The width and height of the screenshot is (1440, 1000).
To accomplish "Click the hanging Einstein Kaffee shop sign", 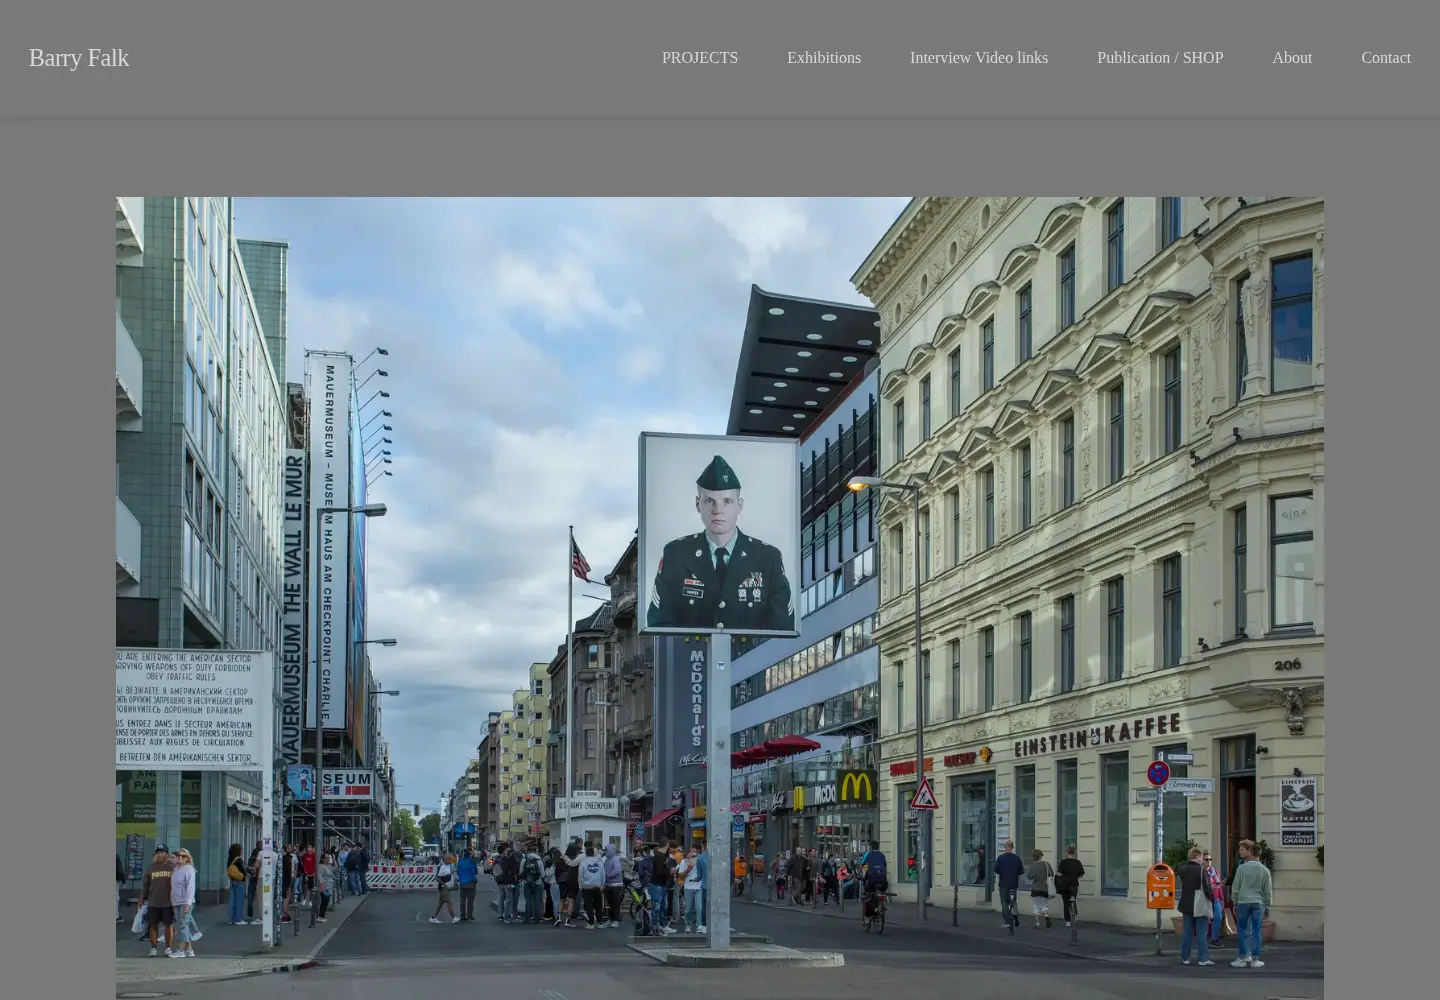I will tap(1298, 811).
